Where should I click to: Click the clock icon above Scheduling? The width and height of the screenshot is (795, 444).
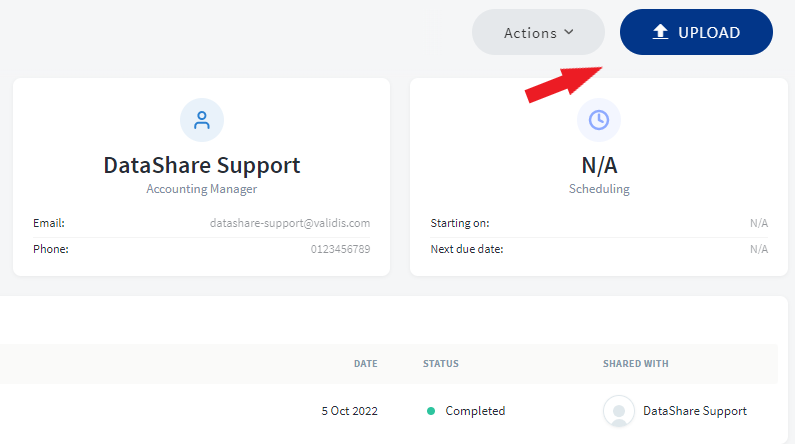[599, 120]
